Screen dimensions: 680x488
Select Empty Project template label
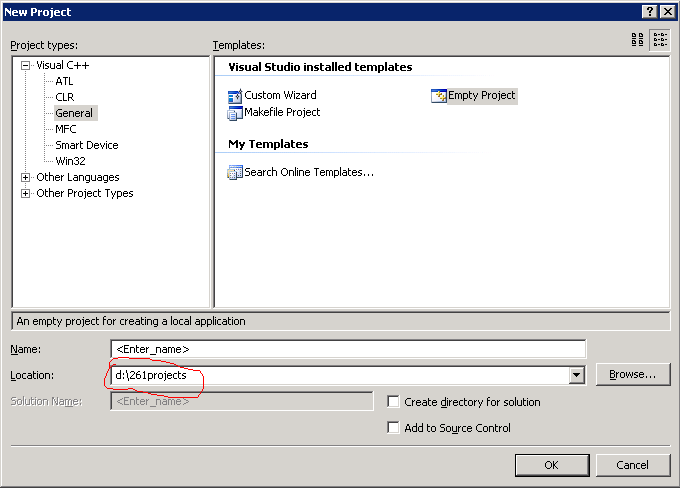pos(482,95)
